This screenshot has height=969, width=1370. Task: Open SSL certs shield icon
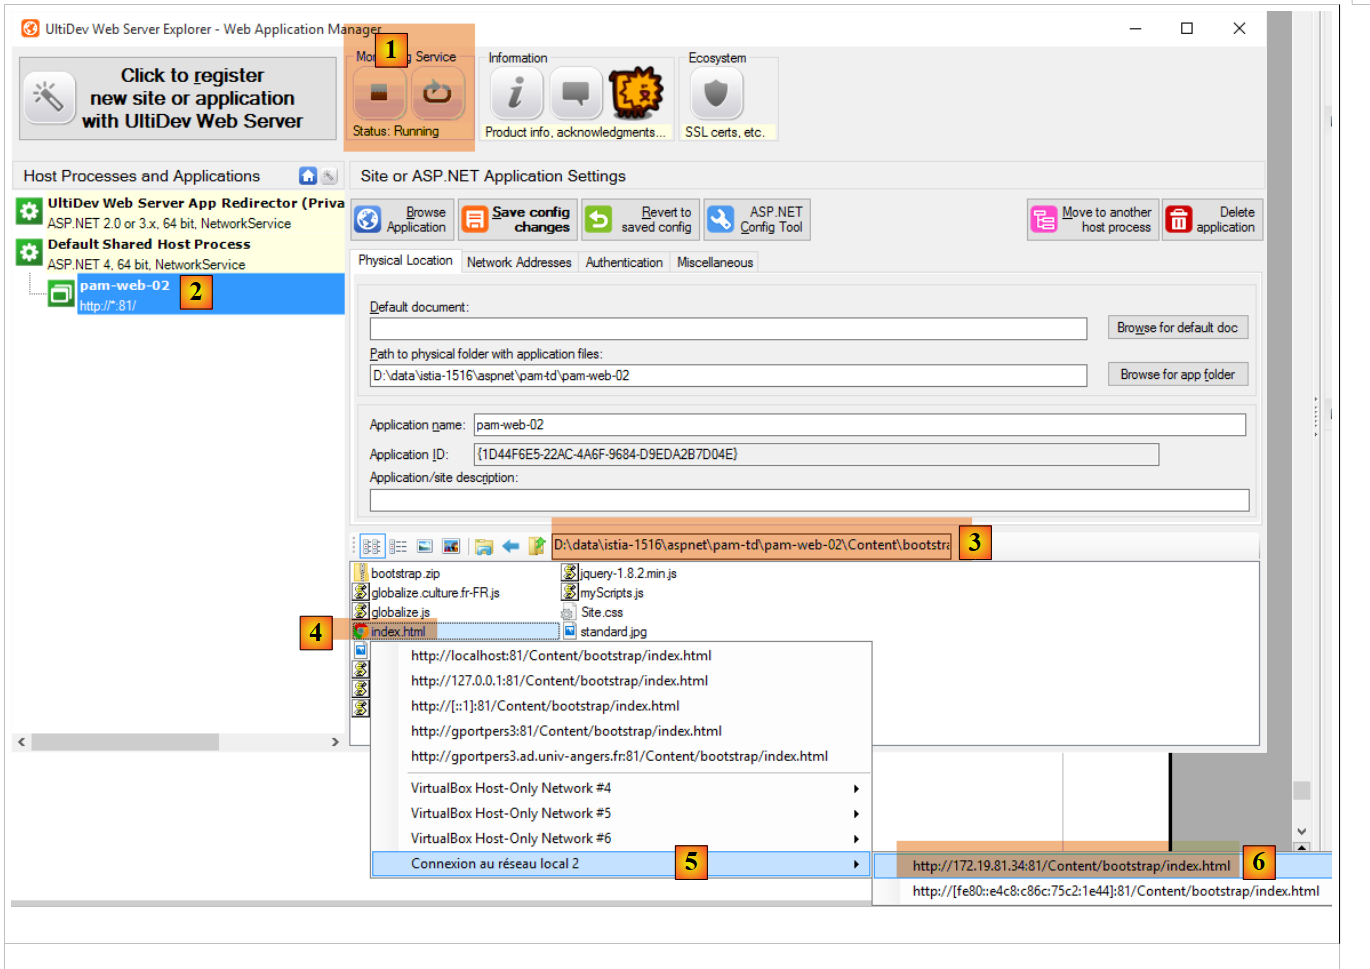click(716, 94)
